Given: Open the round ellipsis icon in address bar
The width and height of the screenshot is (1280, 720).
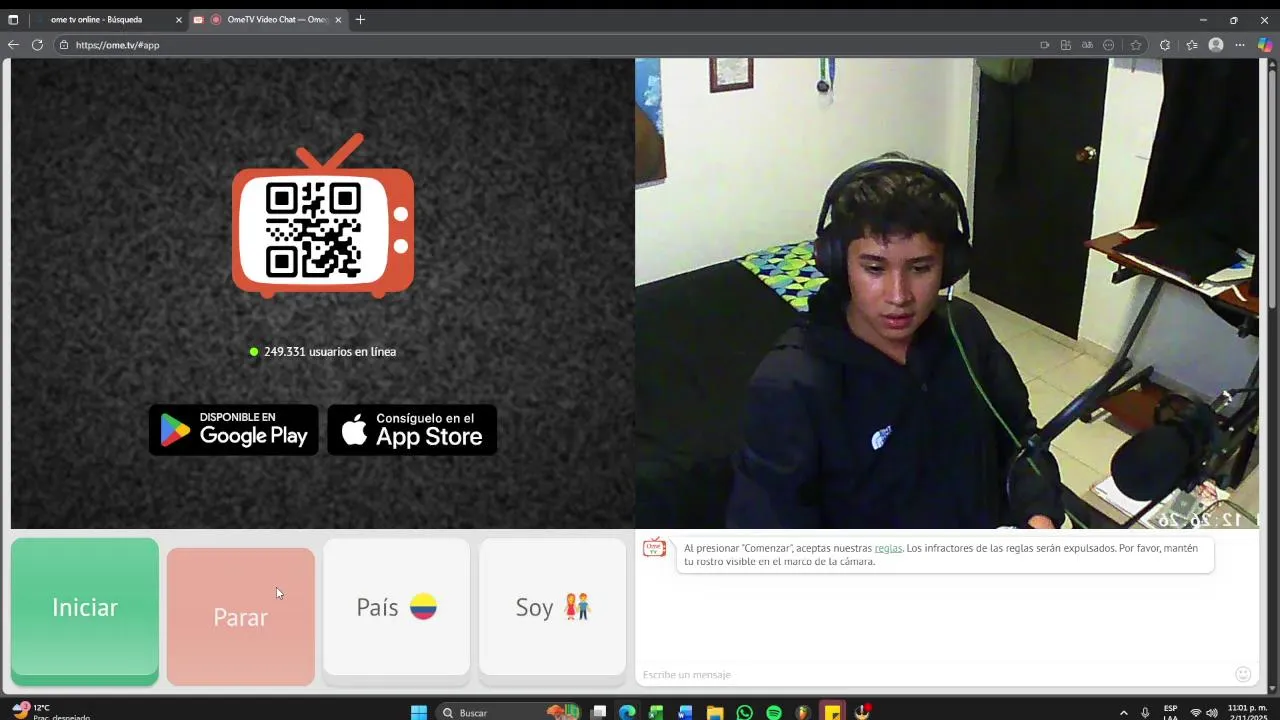Looking at the screenshot, I should (x=1109, y=45).
